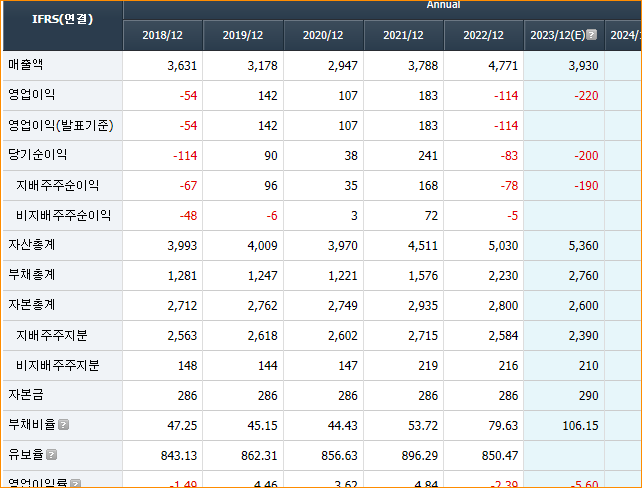Click 당기순이익 value -114 for 2018/12

(x=185, y=156)
